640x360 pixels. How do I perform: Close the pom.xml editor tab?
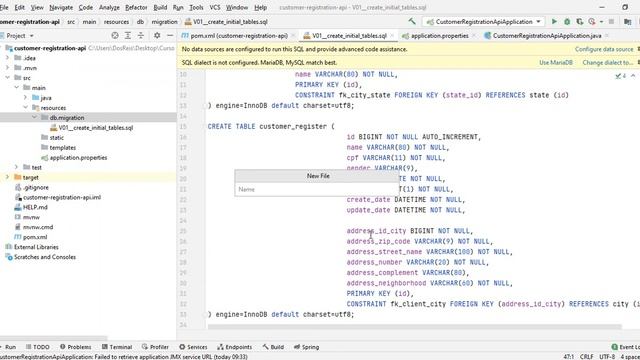(x=293, y=36)
